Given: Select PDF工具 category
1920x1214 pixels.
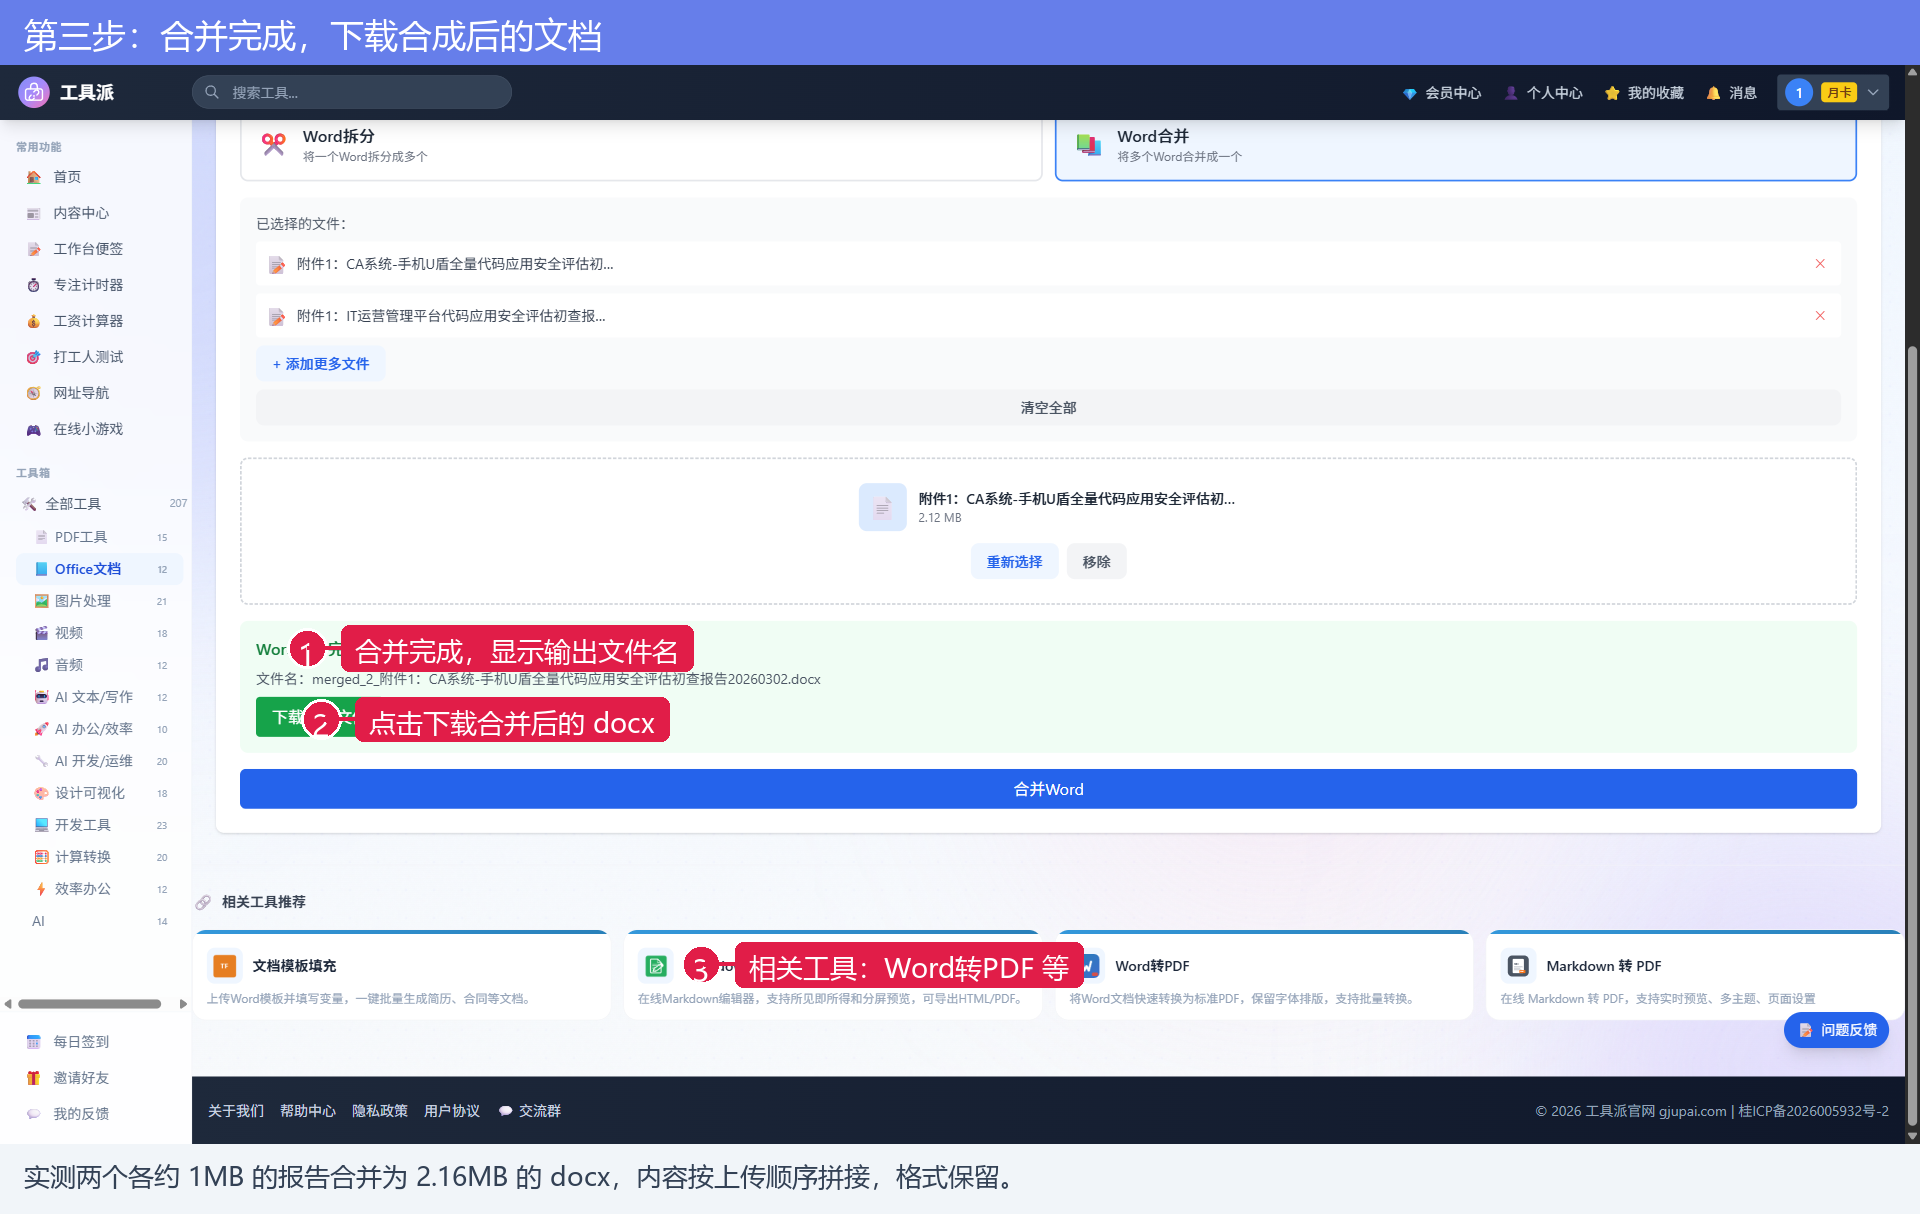Looking at the screenshot, I should tap(100, 537).
